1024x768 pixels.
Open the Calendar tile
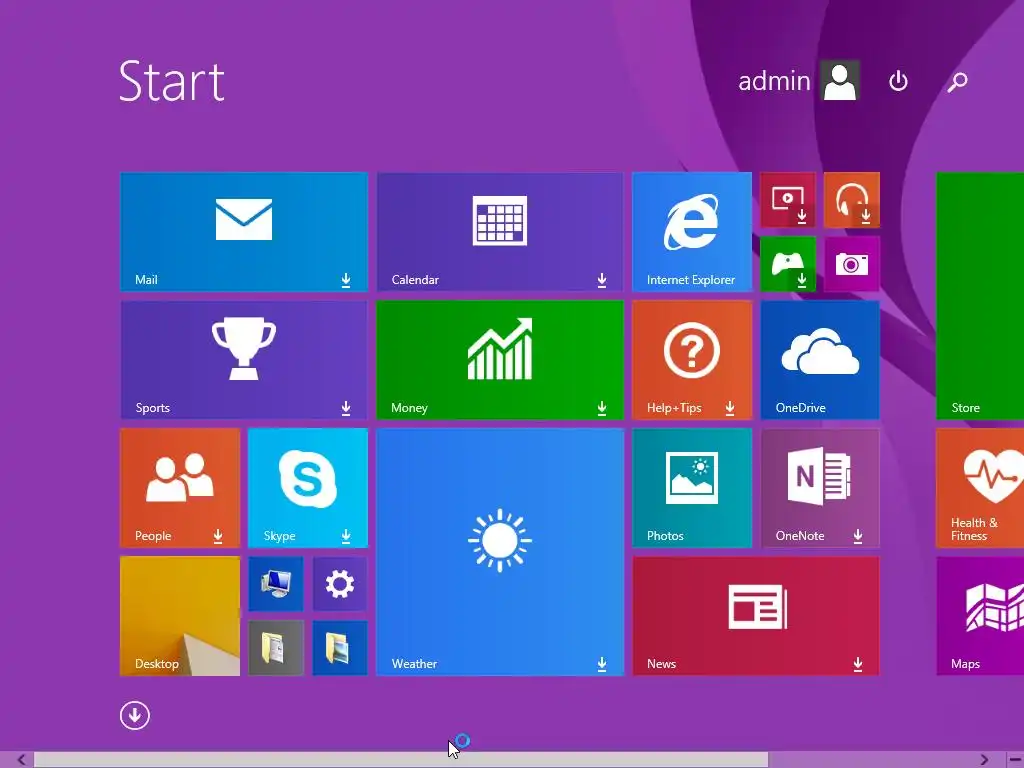500,231
